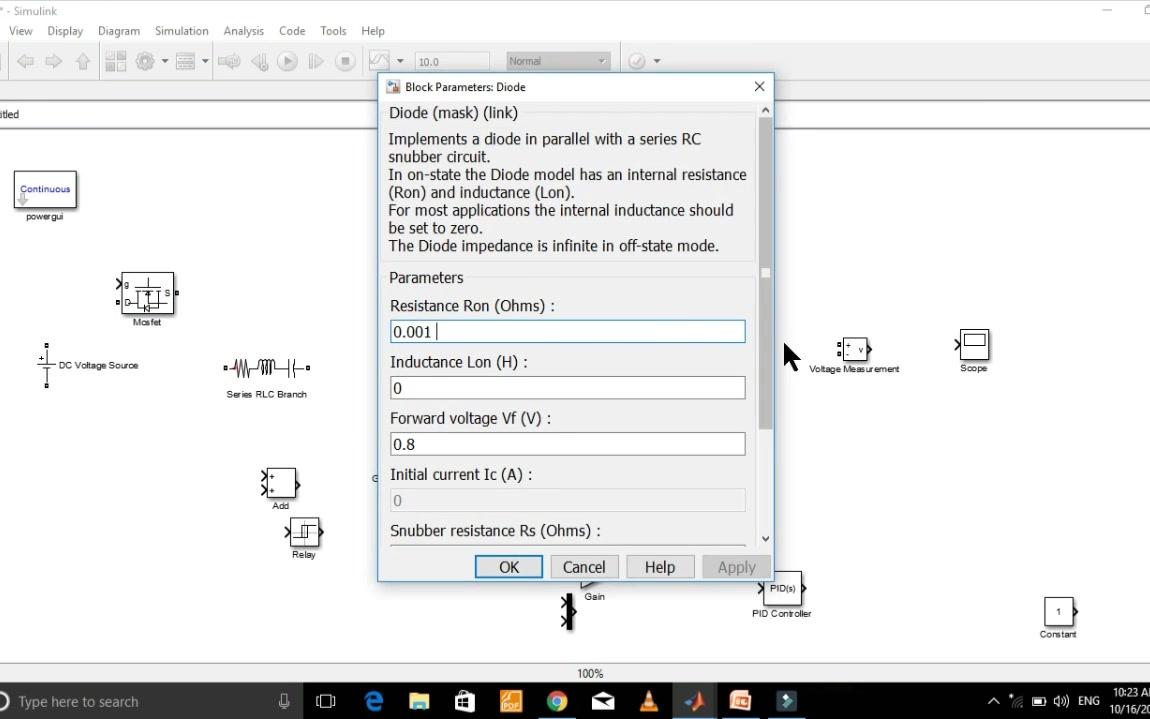1150x719 pixels.
Task: Click the Step Forward button
Action: [x=315, y=62]
